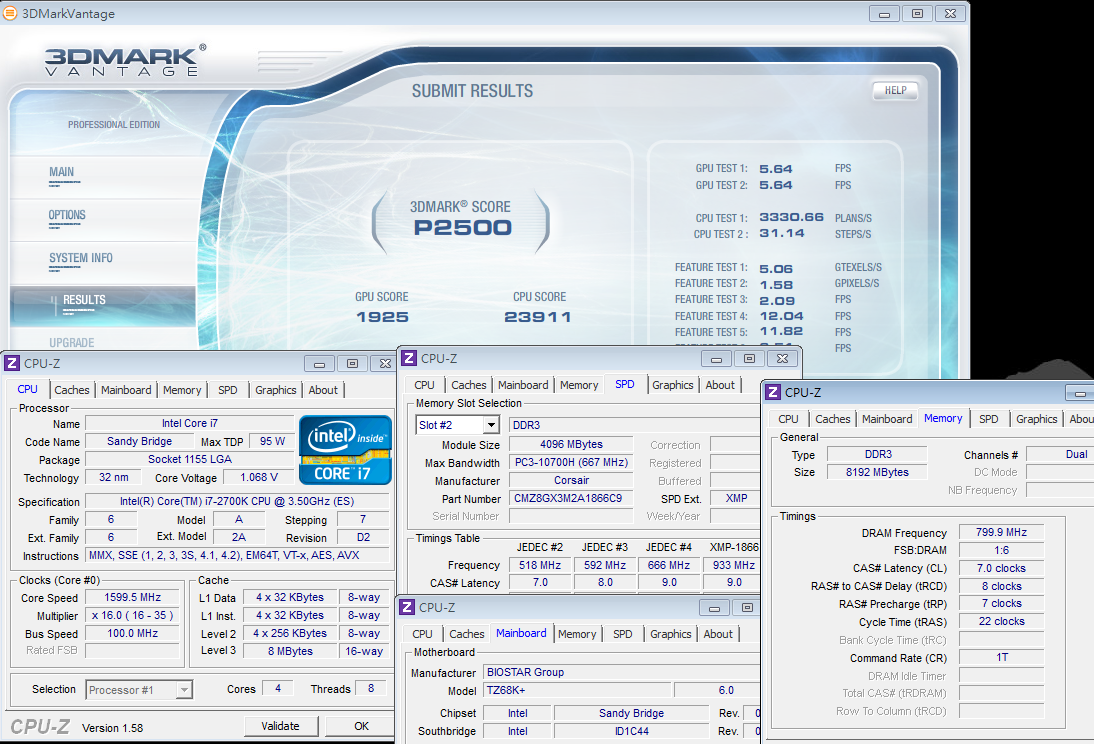Click the Specification field i7-2700K text

click(237, 501)
